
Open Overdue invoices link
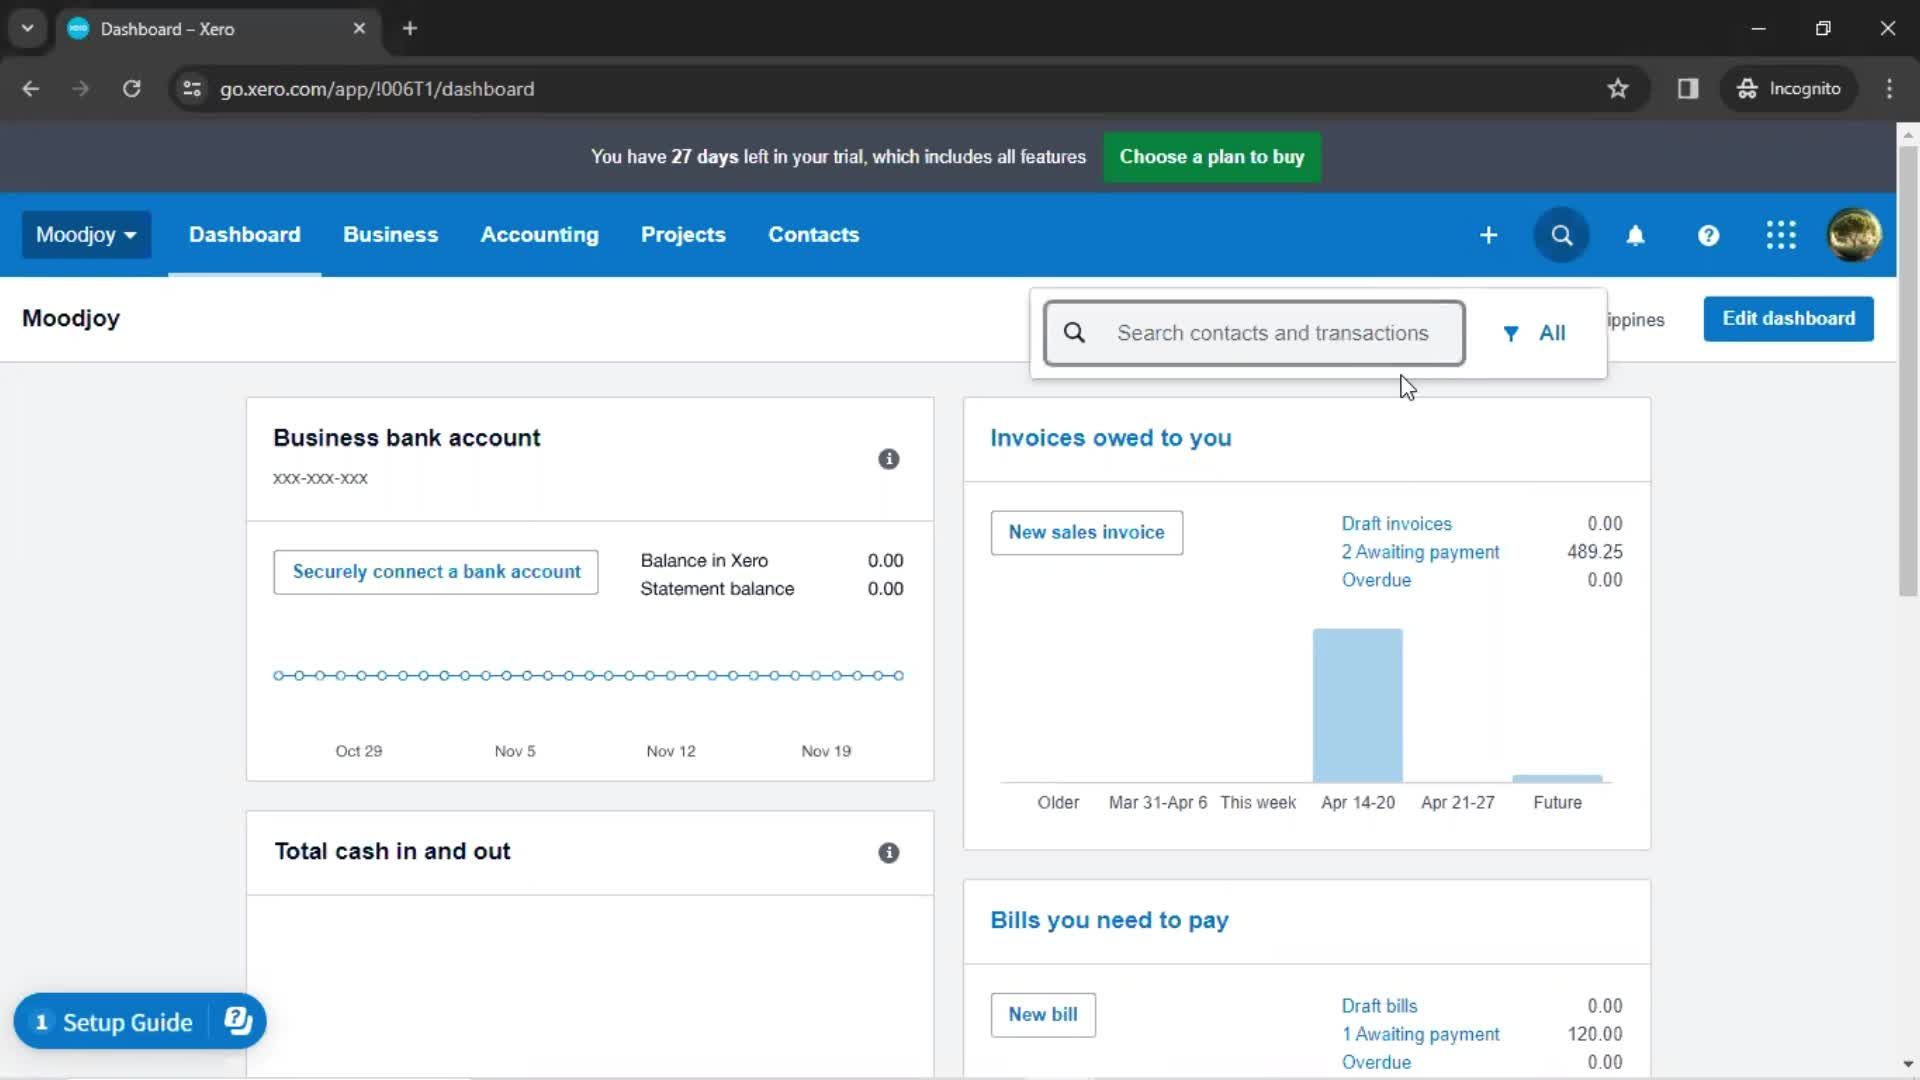point(1376,580)
